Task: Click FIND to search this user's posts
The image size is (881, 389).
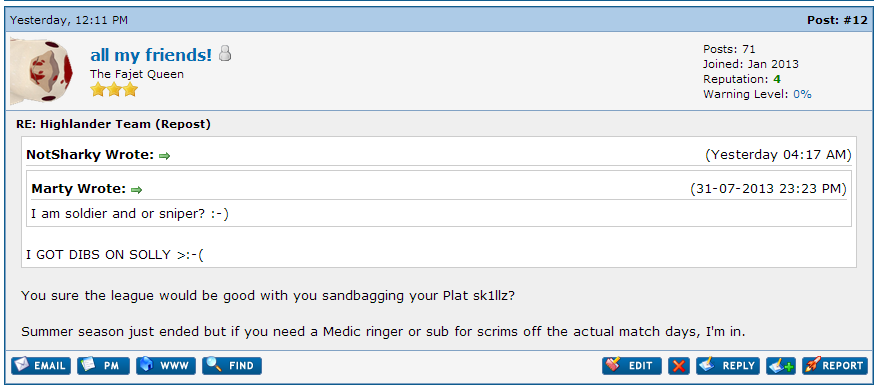Action: (x=232, y=366)
